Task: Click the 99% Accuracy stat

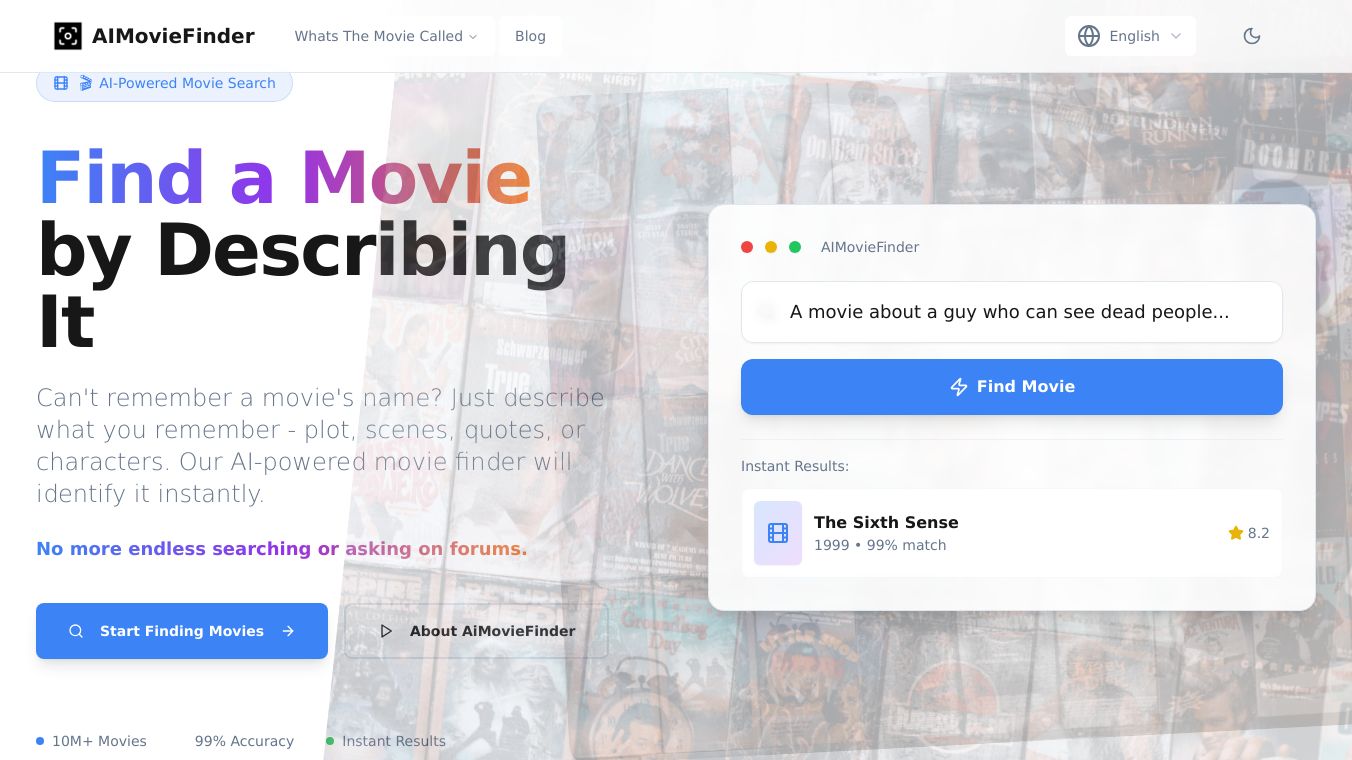Action: click(x=244, y=741)
